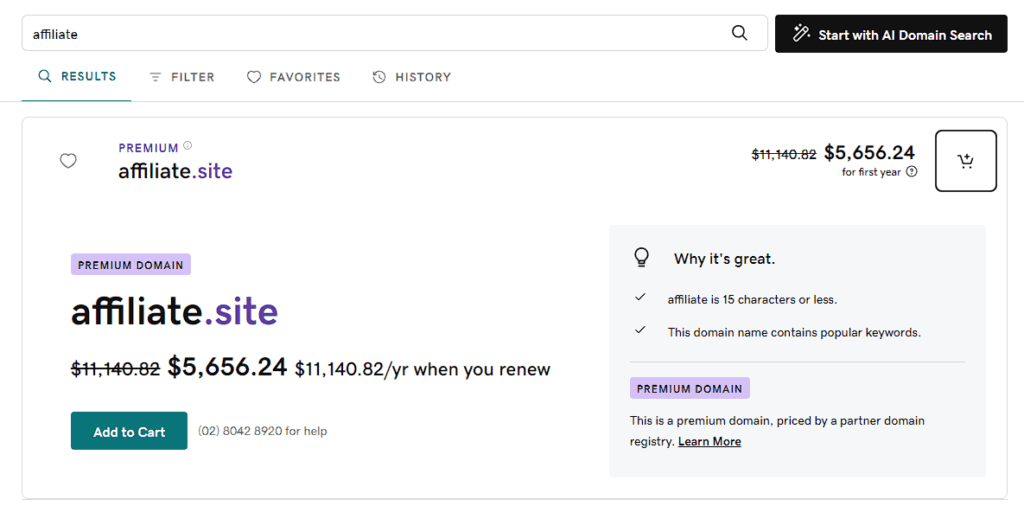Click the help icon beside 'for first year'
1024x506 pixels.
912,172
